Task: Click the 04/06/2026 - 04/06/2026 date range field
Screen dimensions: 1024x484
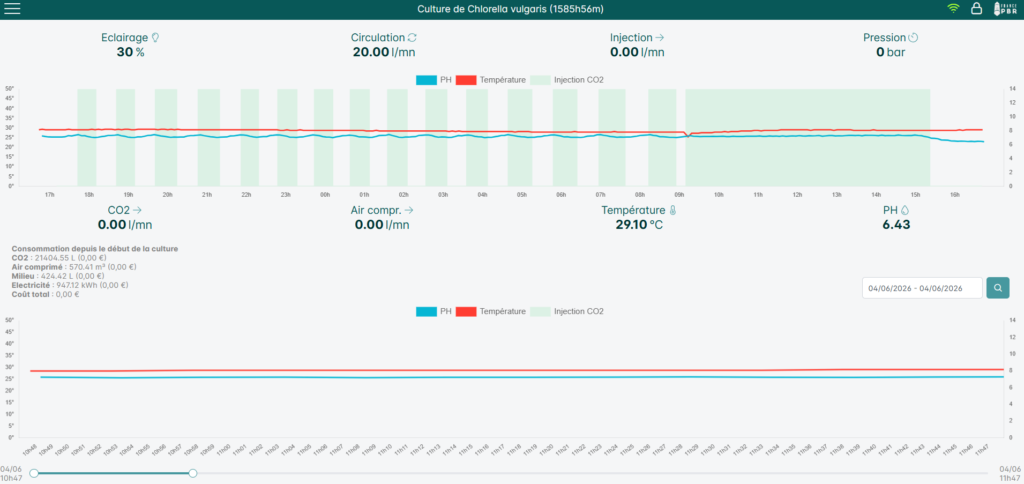Action: (922, 288)
